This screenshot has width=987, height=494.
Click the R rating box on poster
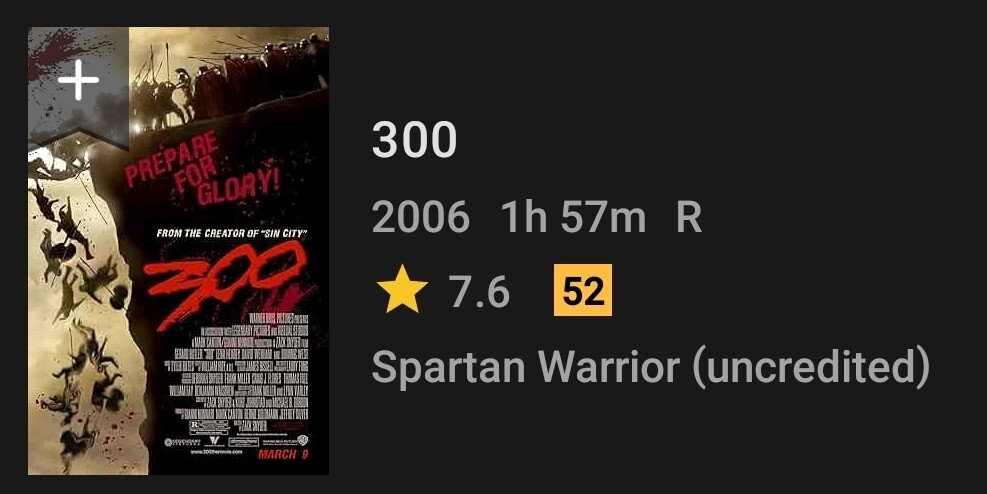pos(209,427)
